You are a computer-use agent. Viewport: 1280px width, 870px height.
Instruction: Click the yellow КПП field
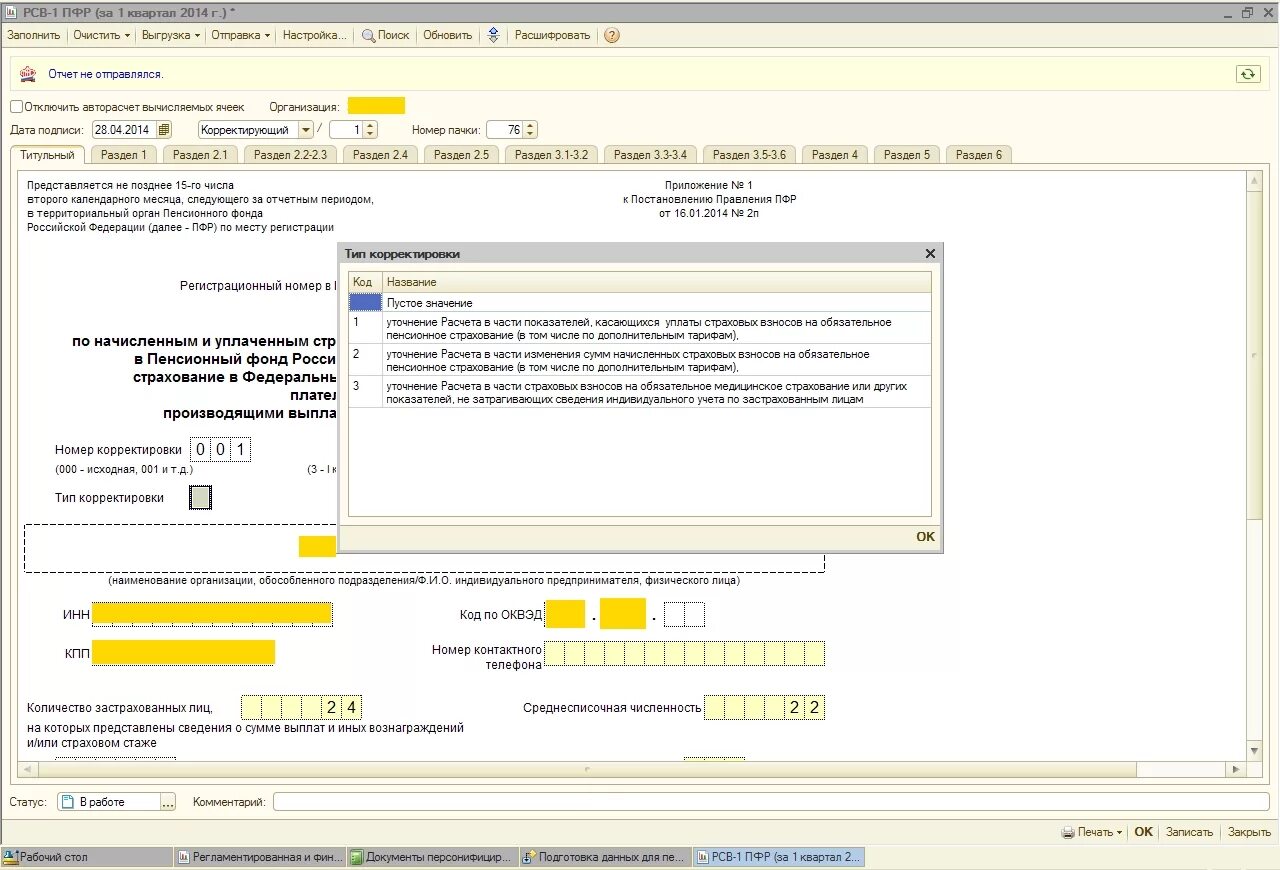point(183,653)
